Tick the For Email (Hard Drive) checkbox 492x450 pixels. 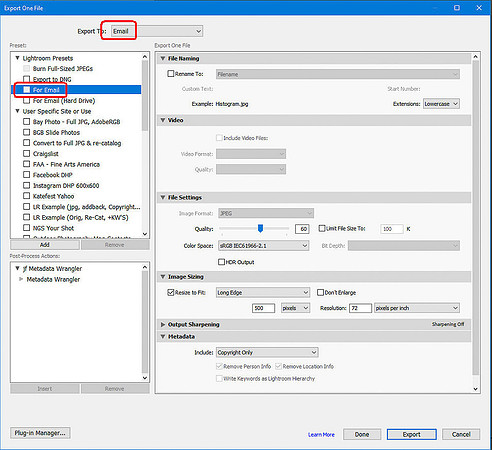click(x=27, y=100)
